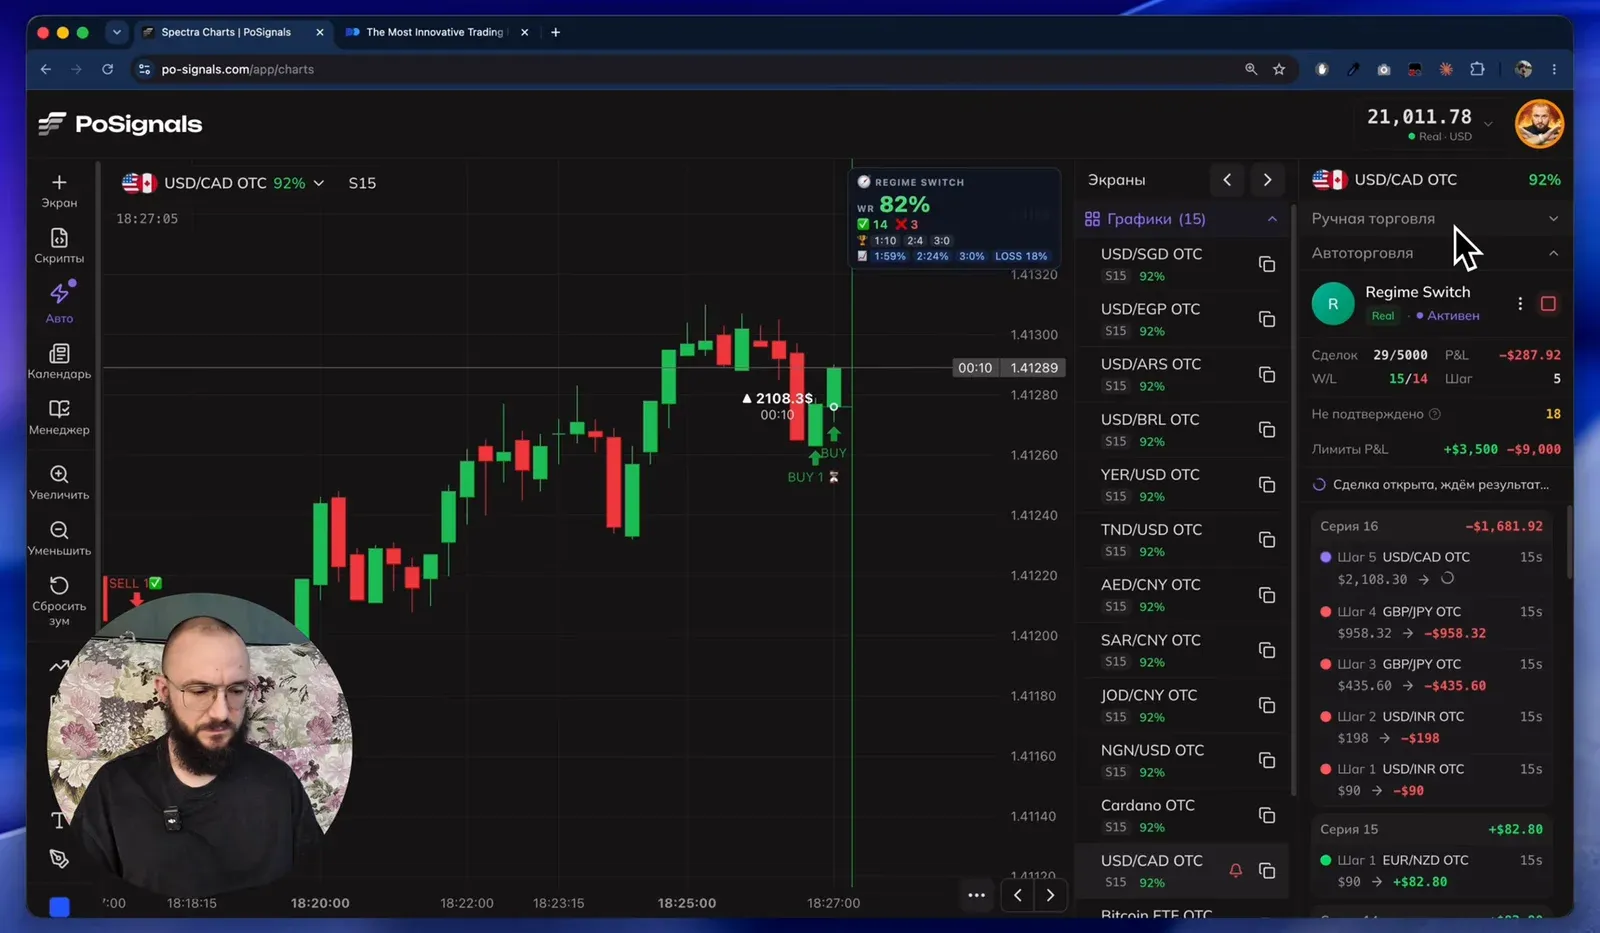Open Regime Switch stats overlay on chart
Image resolution: width=1600 pixels, height=933 pixels.
tap(953, 218)
